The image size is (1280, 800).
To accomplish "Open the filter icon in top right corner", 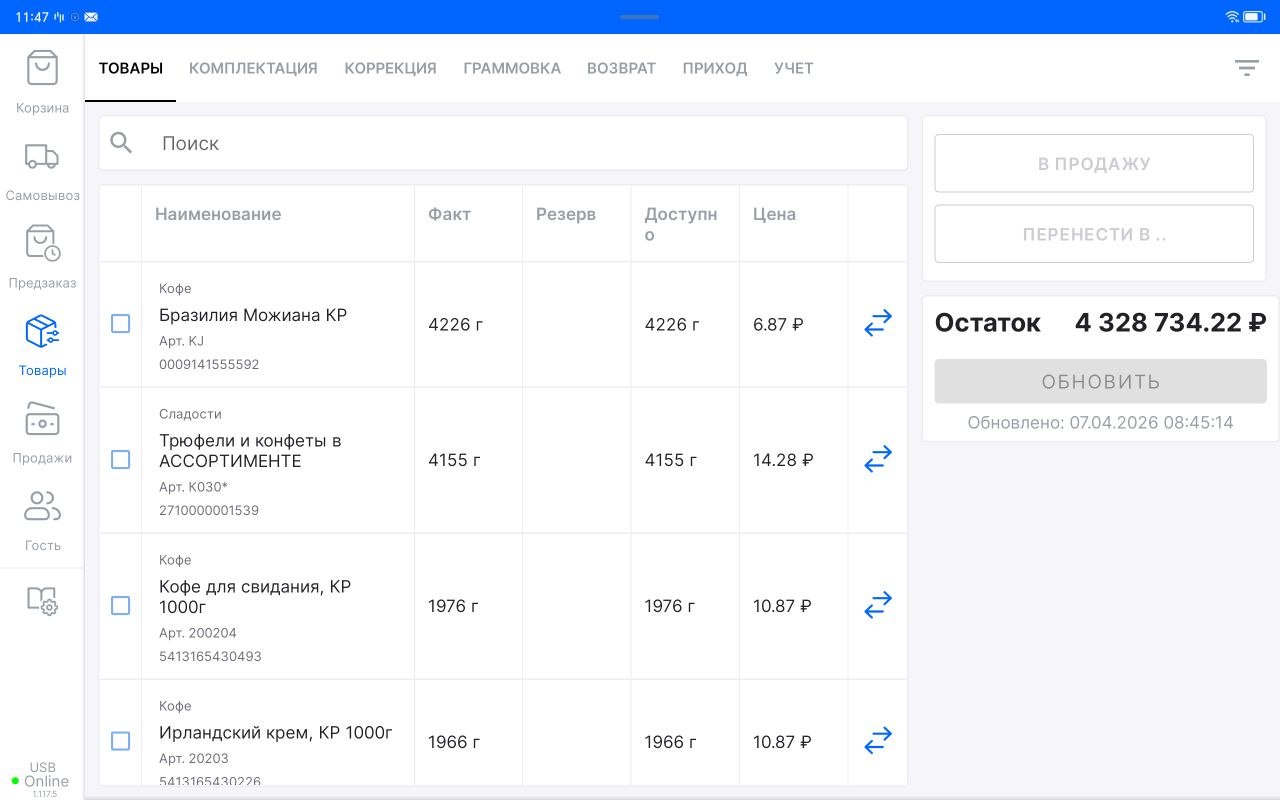I will tap(1246, 67).
